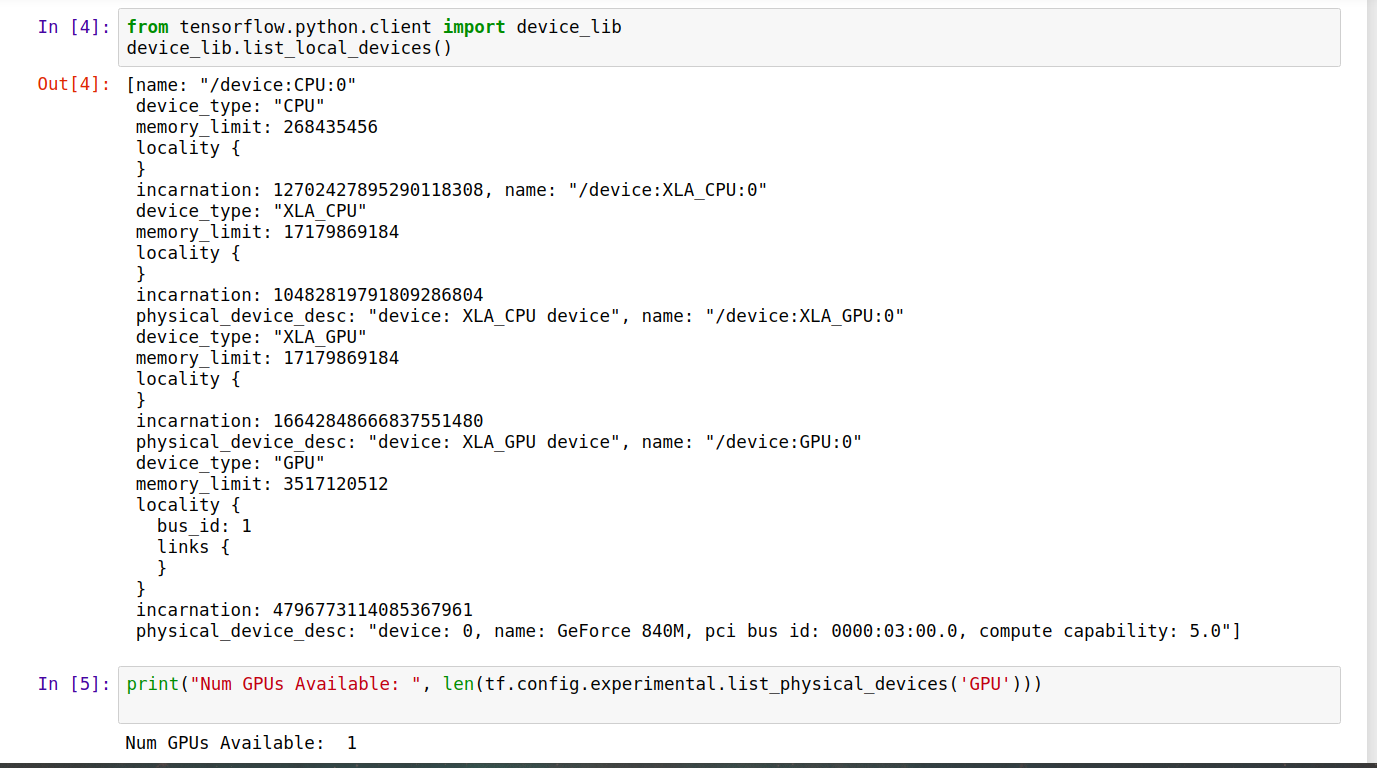This screenshot has width=1377, height=768.
Task: Click the bus_id: 1 locality line
Action: coord(205,525)
